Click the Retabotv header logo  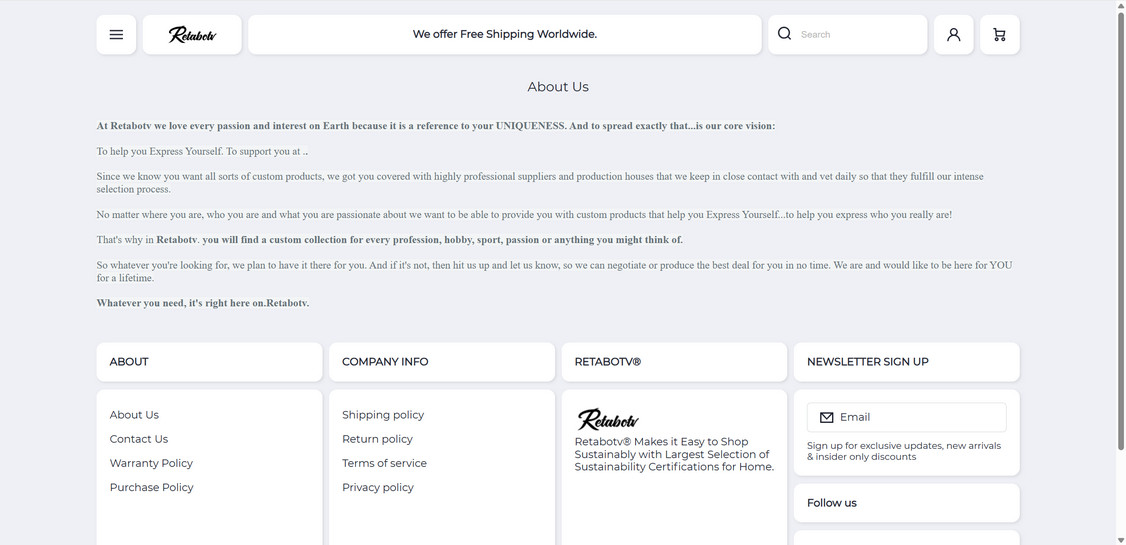(x=192, y=35)
